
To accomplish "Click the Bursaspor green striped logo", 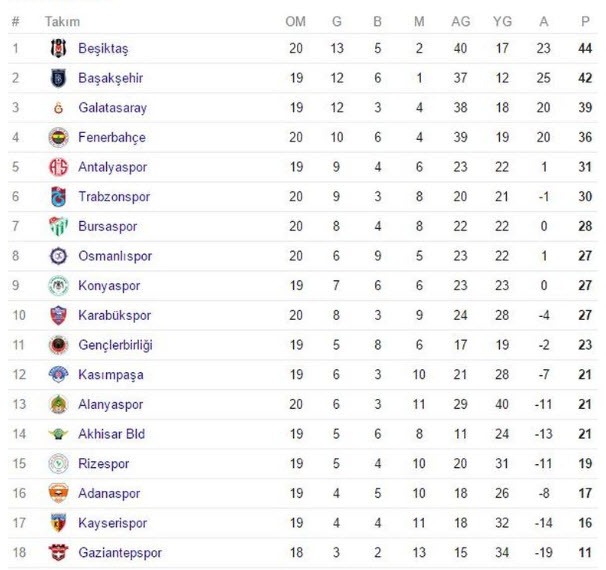I will click(58, 226).
